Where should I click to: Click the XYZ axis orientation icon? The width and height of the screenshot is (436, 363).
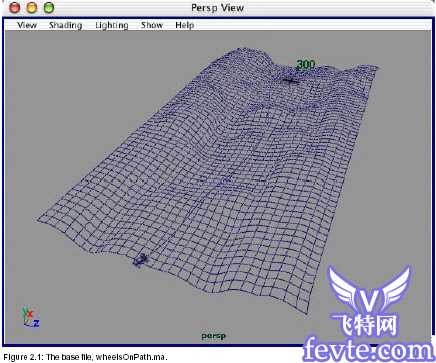pos(31,317)
